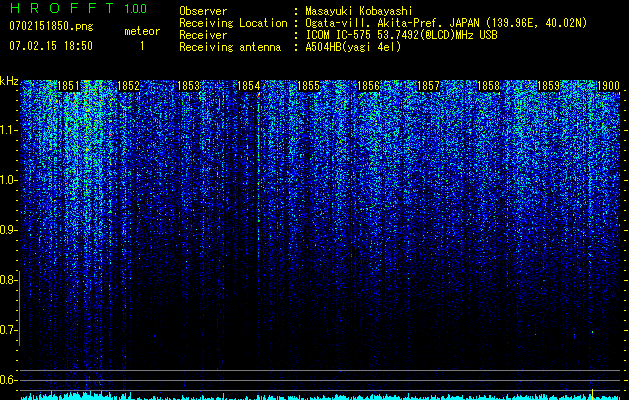Click the Observer field label
Image resolution: width=629 pixels, height=400 pixels.
[x=203, y=11]
